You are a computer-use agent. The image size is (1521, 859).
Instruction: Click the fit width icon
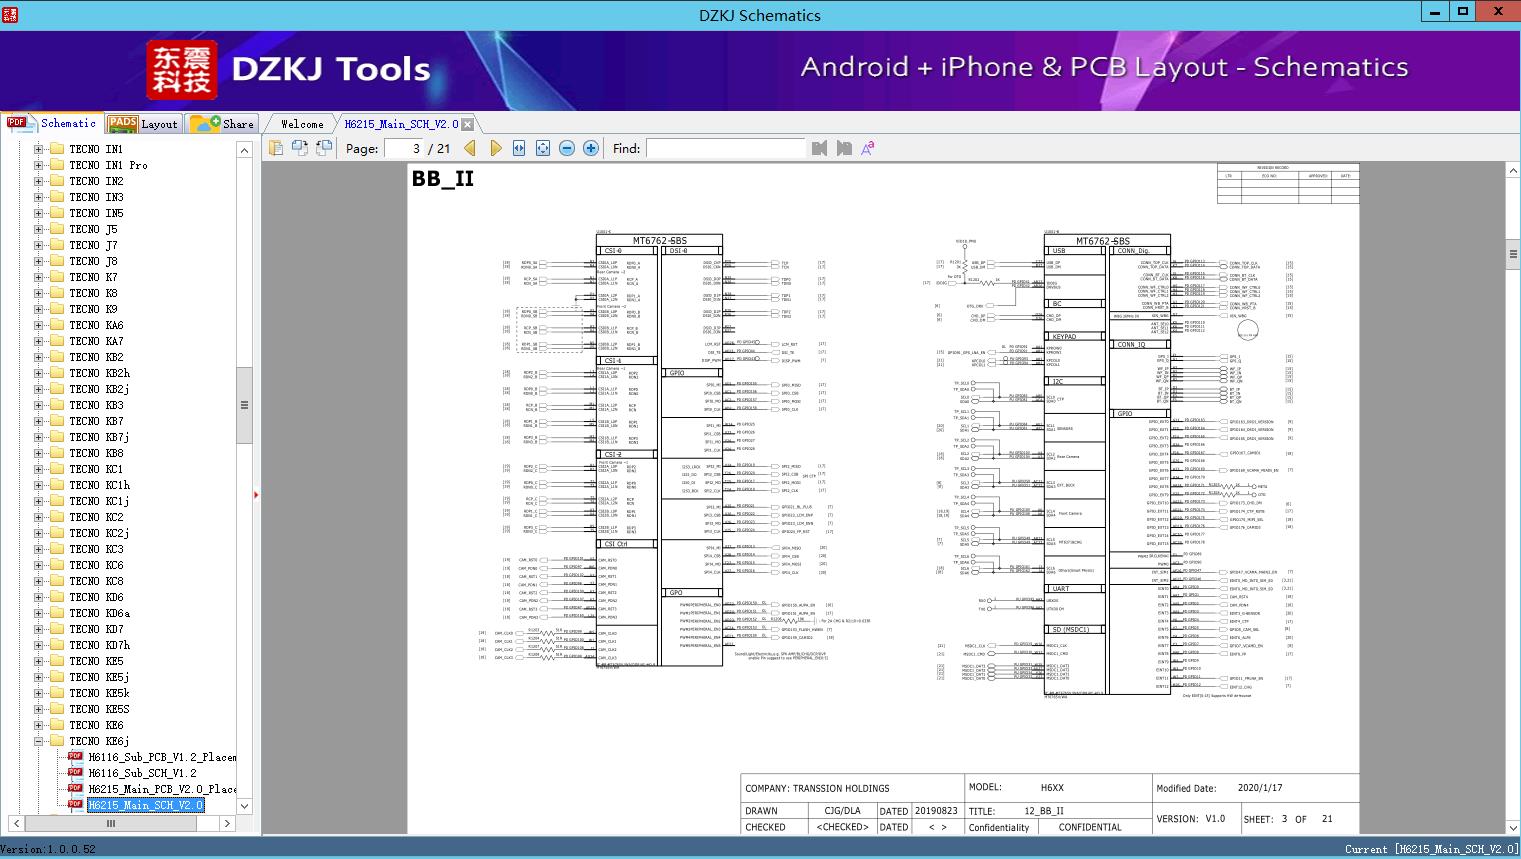click(519, 148)
